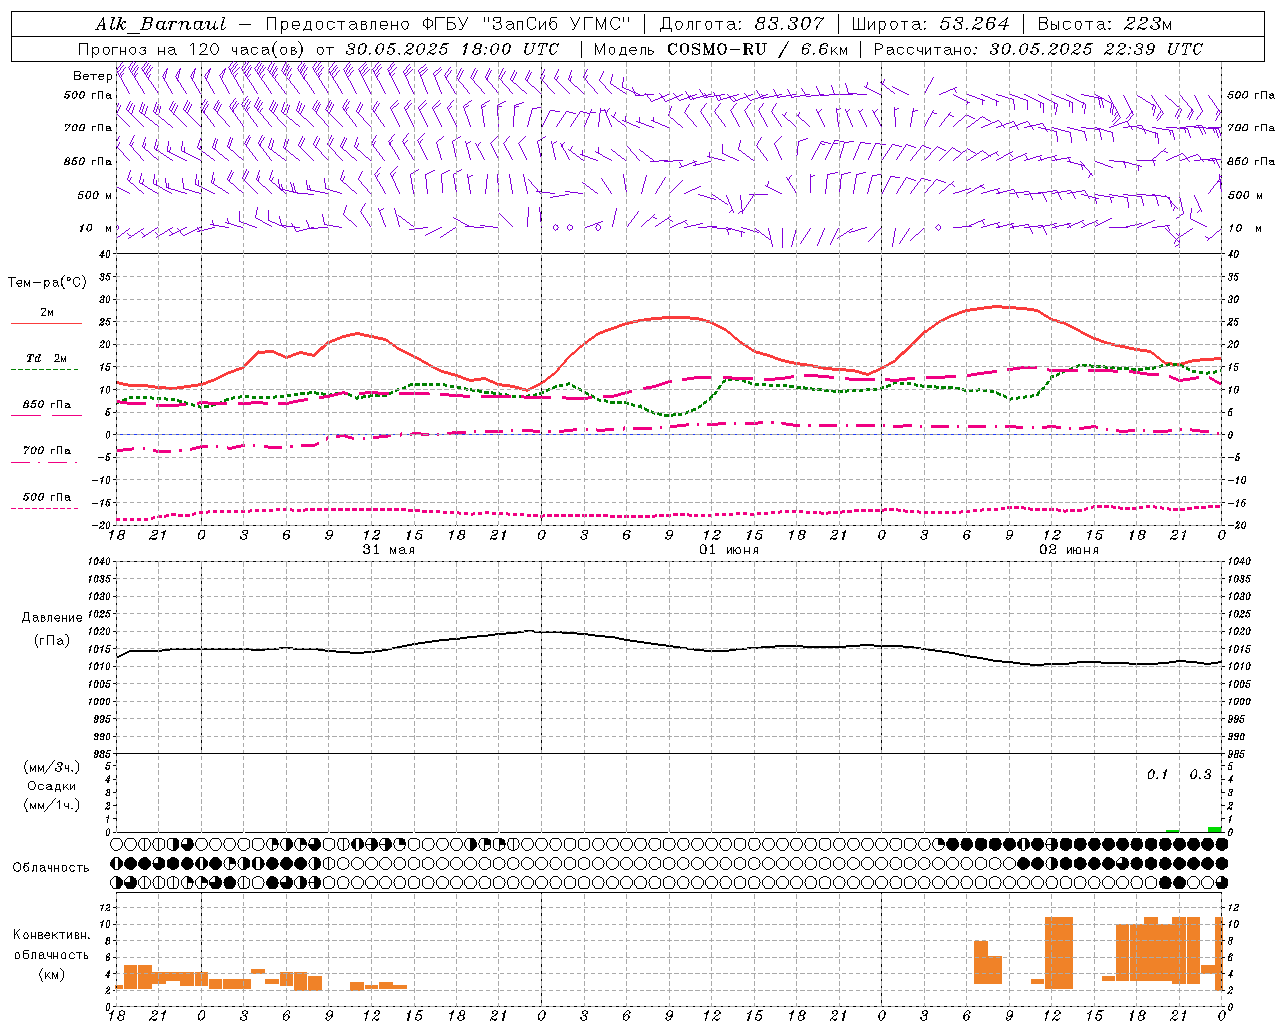The image size is (1280, 1024).
Task: Click the (гПа) unit under Давление
Action: 52,641
